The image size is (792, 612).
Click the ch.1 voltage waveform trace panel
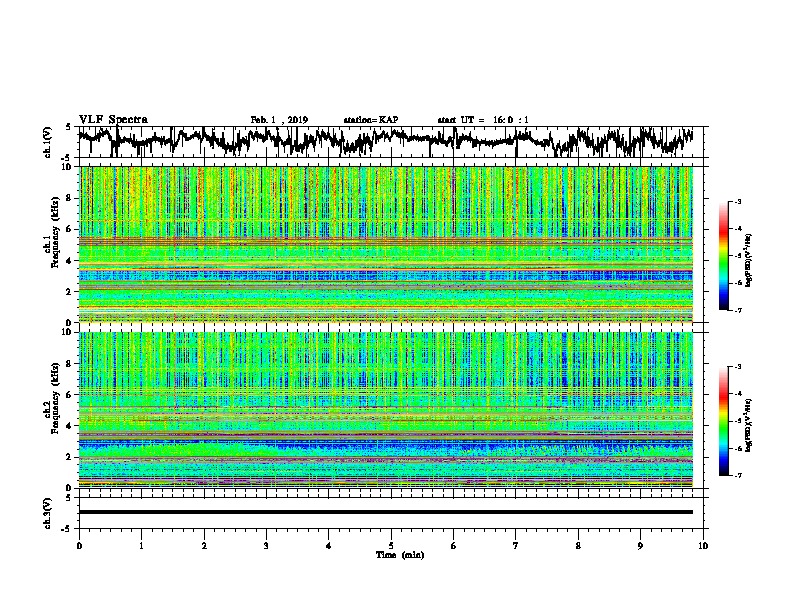pyautogui.click(x=391, y=142)
